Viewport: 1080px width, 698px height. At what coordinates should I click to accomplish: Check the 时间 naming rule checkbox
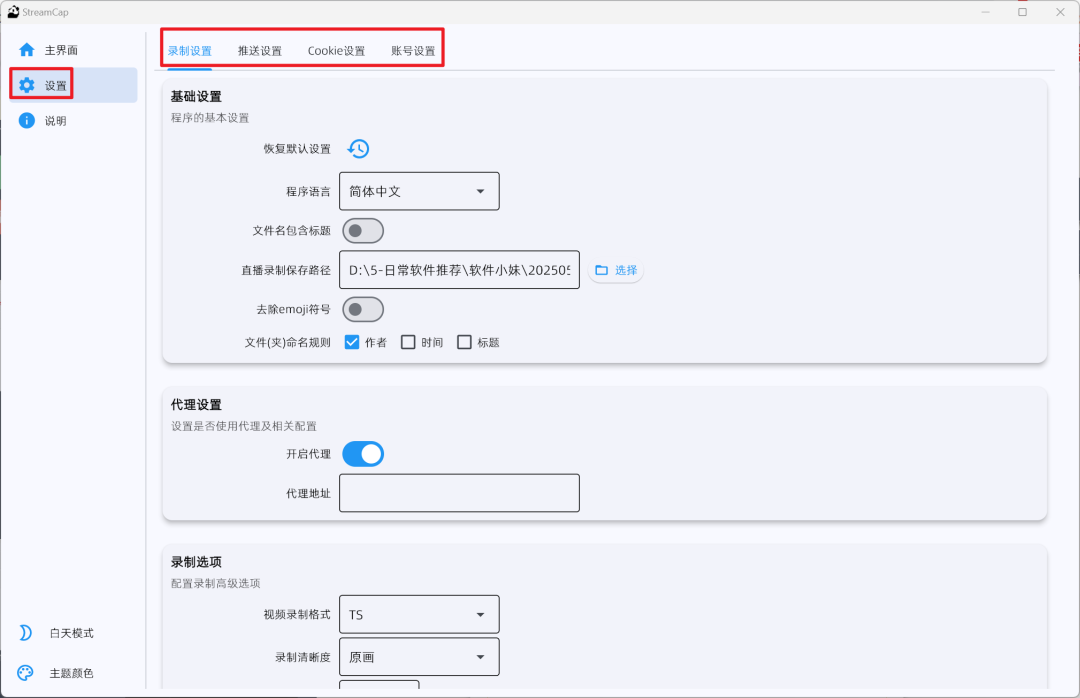coord(408,342)
